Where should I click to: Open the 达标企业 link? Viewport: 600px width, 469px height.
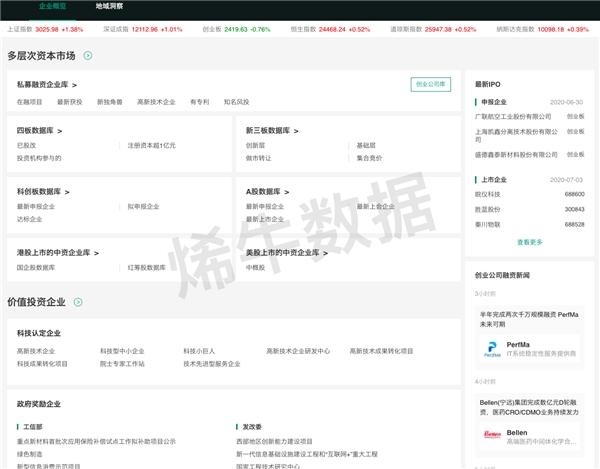coord(29,219)
